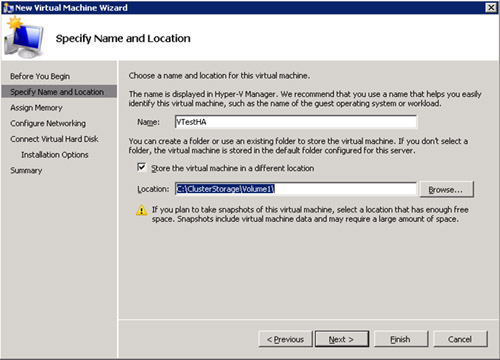
Task: Click the wizard title bar icon
Action: tap(8, 7)
